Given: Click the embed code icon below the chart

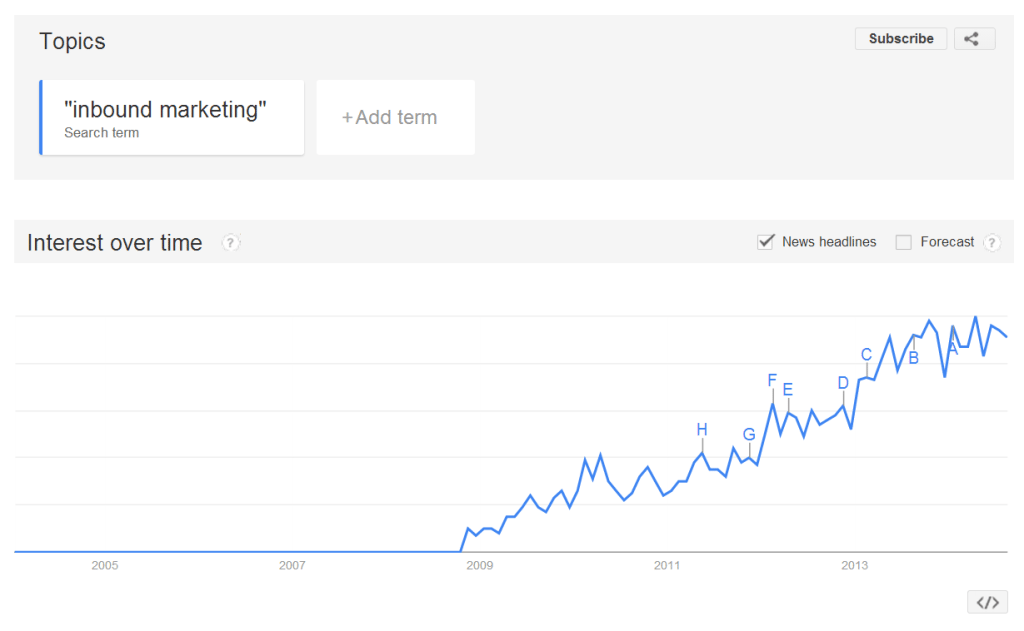Looking at the screenshot, I should [988, 601].
